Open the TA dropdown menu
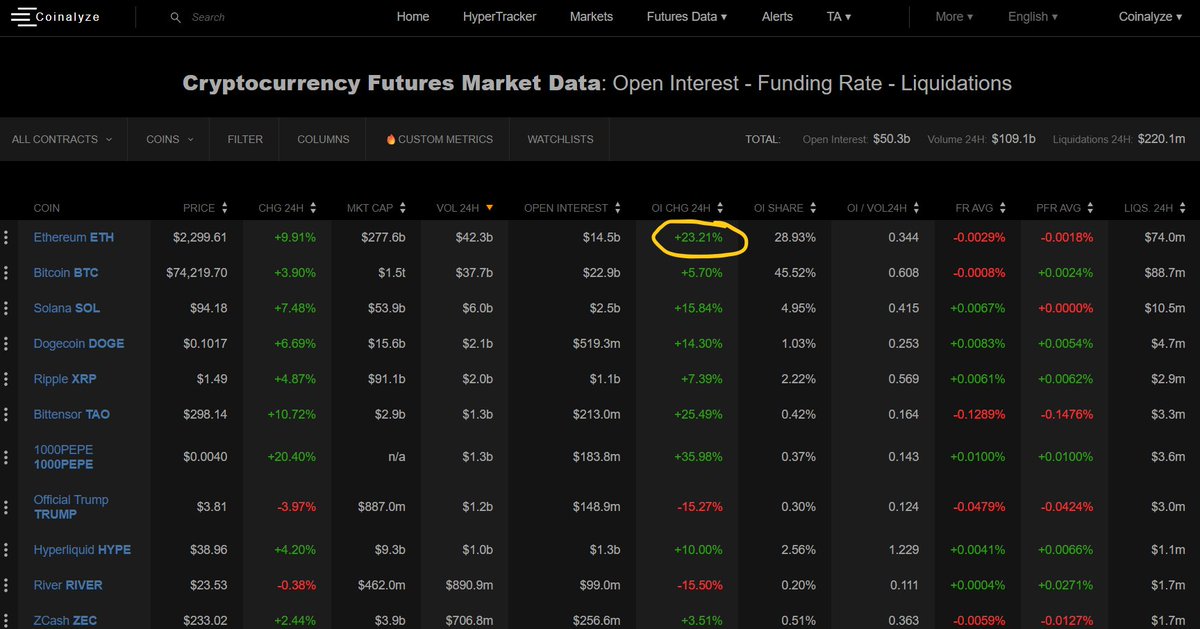Image resolution: width=1200 pixels, height=629 pixels. 839,17
